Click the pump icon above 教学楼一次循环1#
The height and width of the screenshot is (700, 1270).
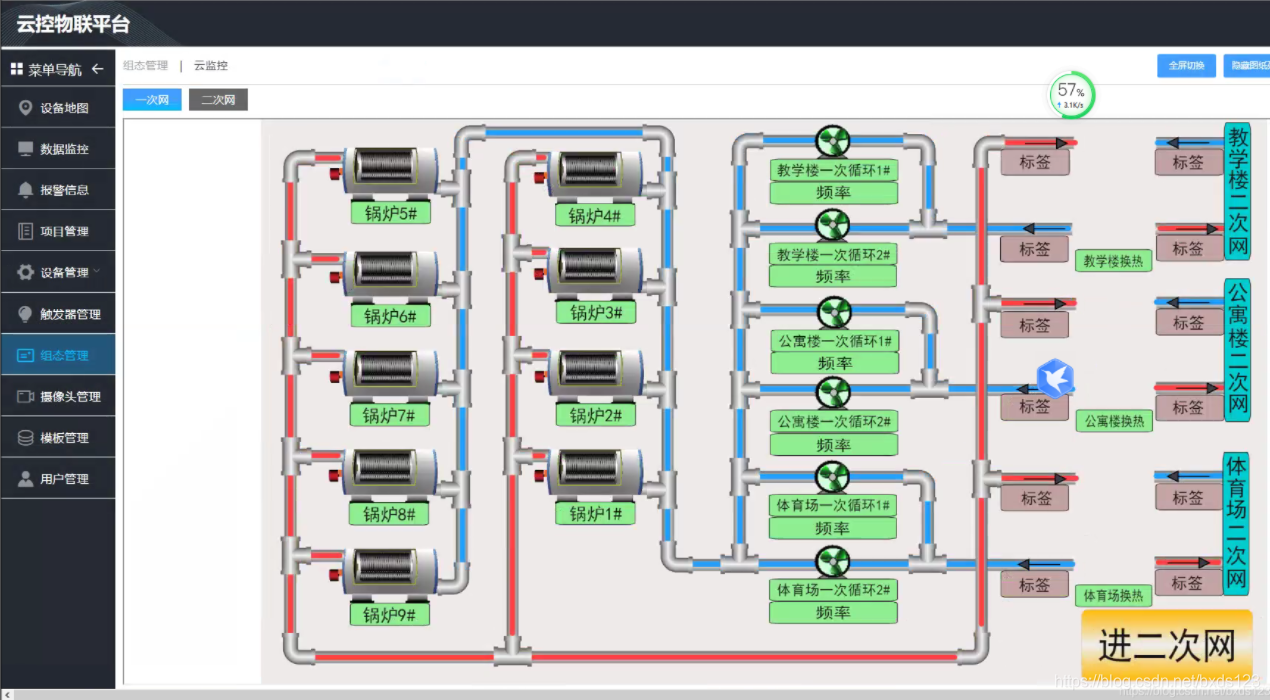click(x=832, y=141)
